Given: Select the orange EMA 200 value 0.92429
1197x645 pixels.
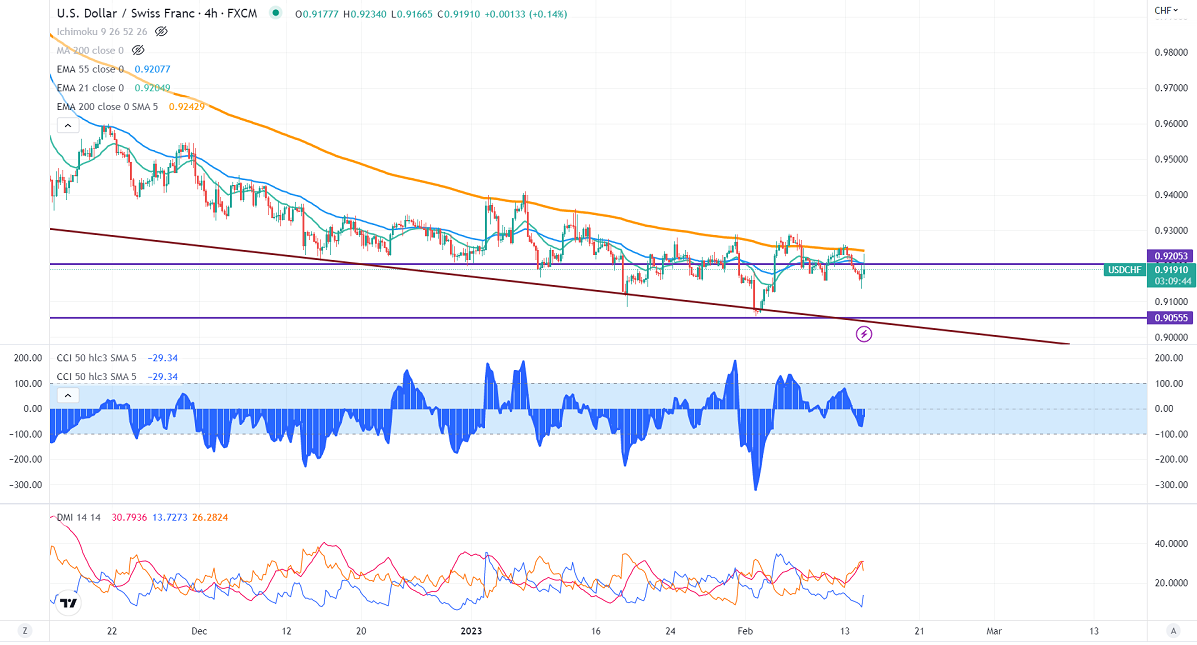Looking at the screenshot, I should [x=187, y=107].
